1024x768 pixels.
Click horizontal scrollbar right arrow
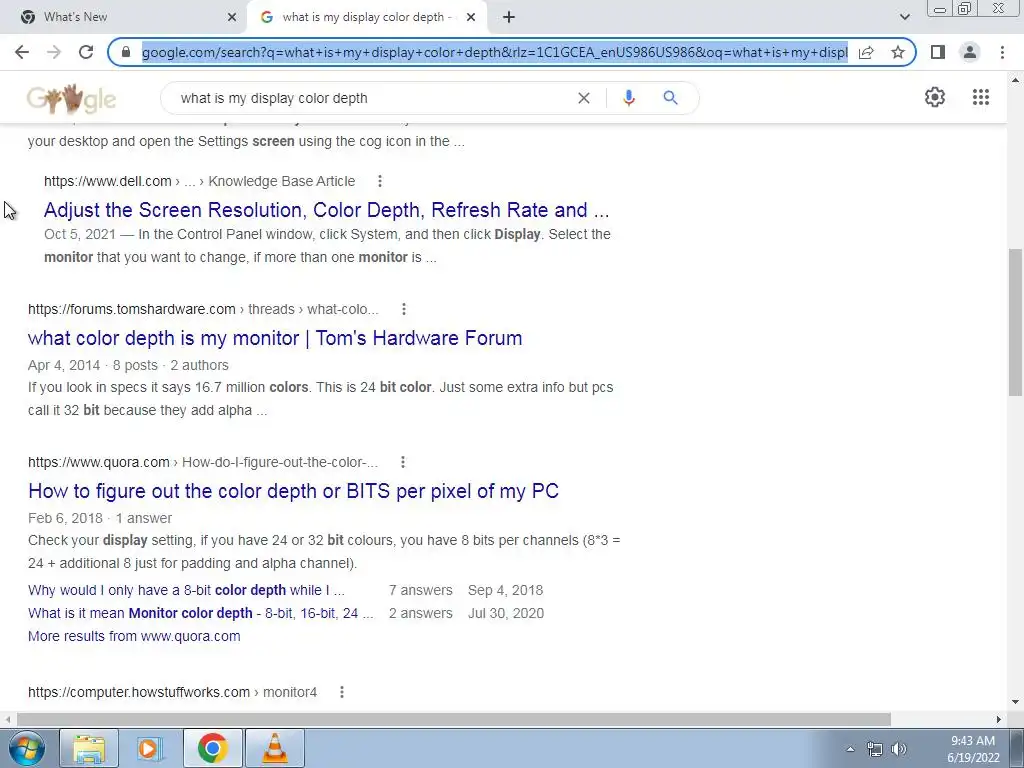999,719
